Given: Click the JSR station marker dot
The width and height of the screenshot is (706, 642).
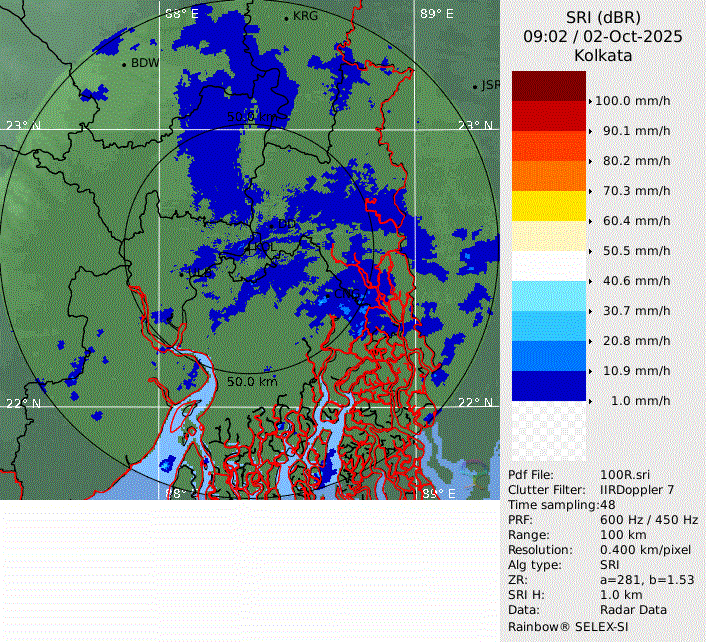Looking at the screenshot, I should 476,87.
